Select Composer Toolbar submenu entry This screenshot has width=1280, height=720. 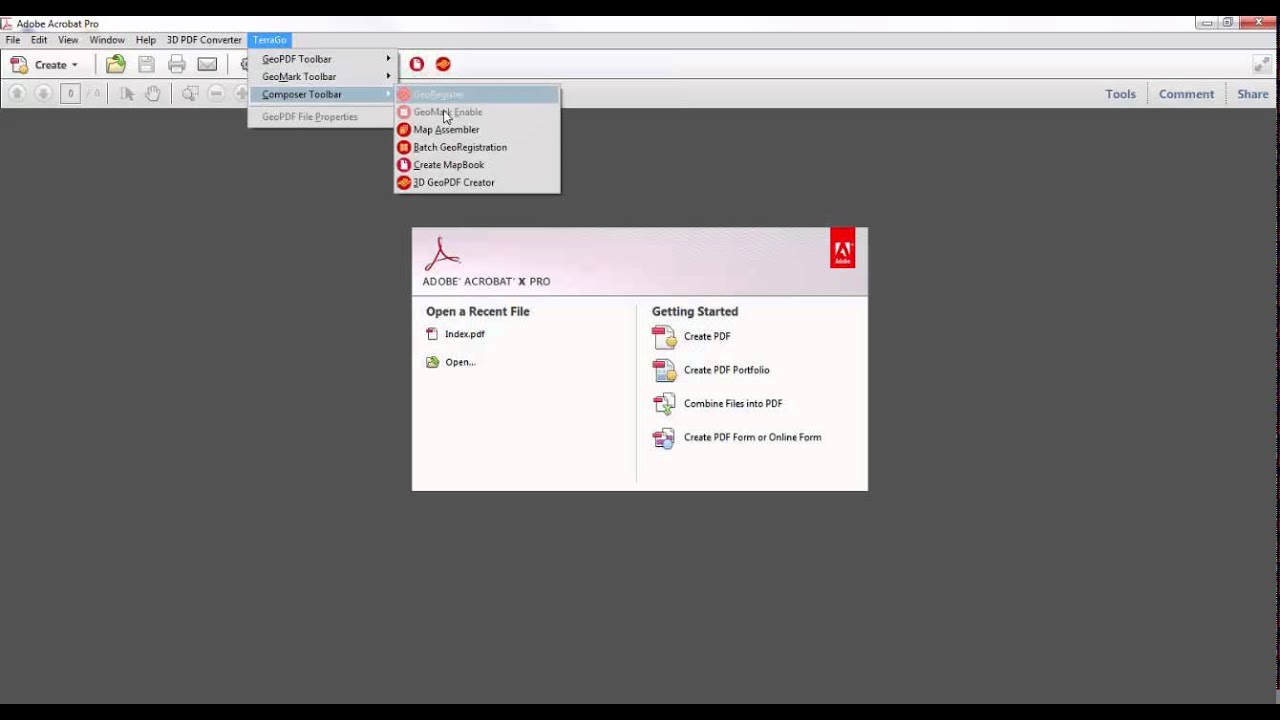322,94
